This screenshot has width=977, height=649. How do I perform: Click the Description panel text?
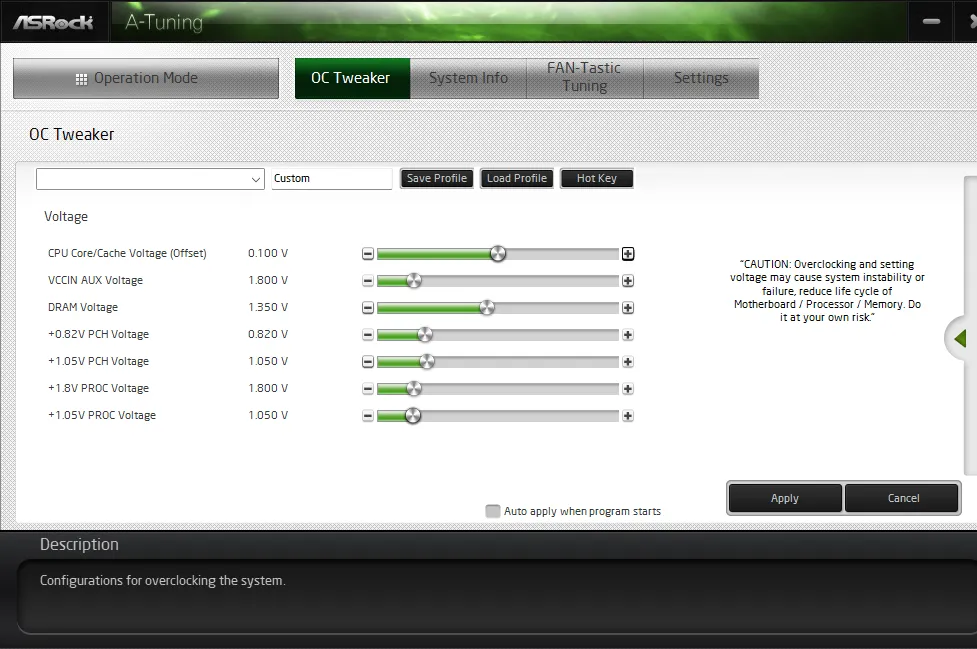[163, 580]
